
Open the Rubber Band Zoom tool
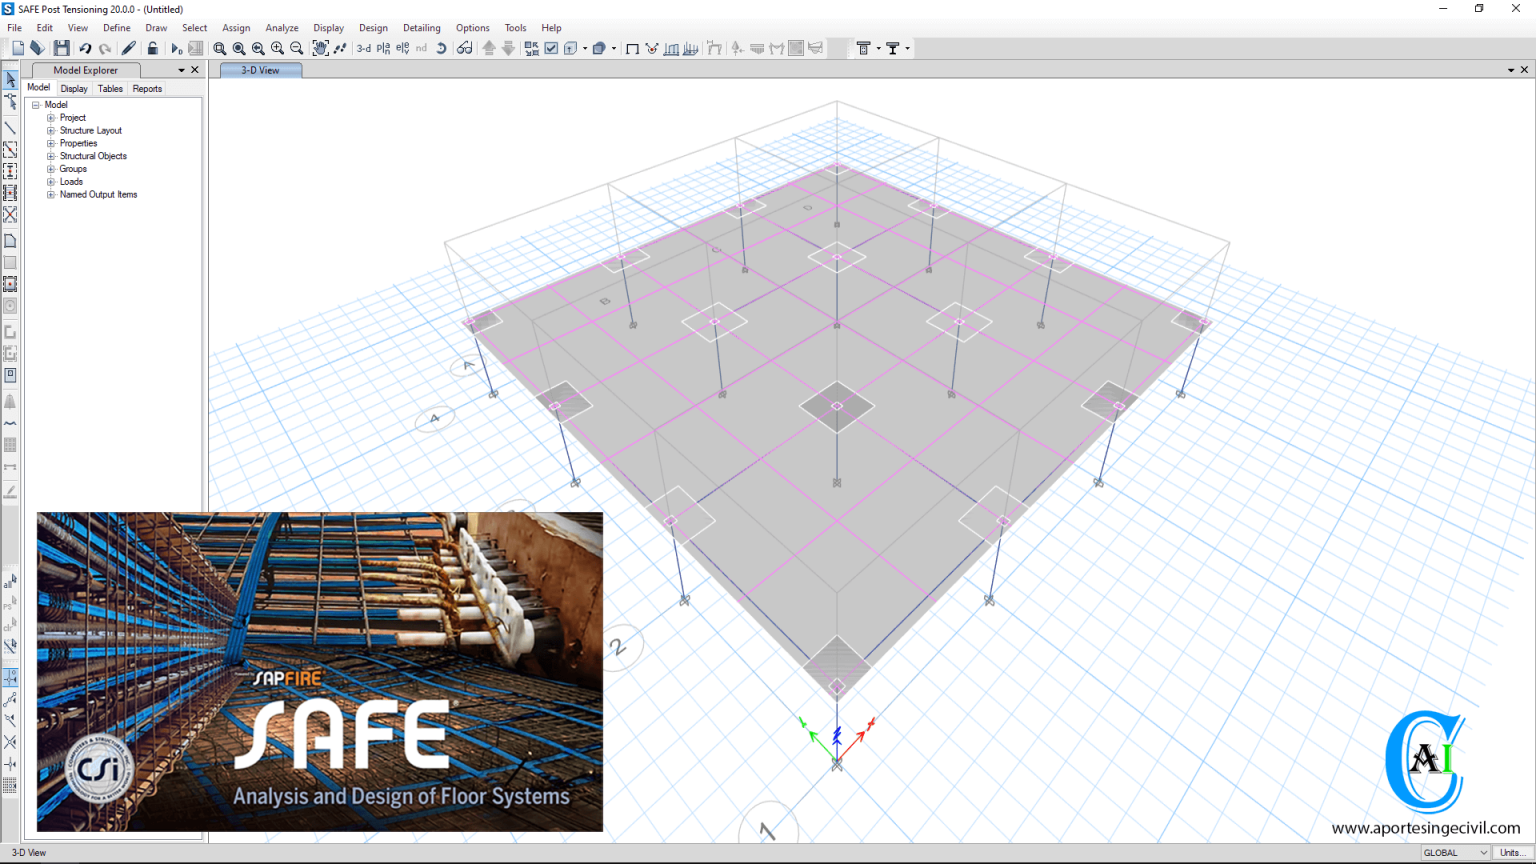click(x=221, y=48)
